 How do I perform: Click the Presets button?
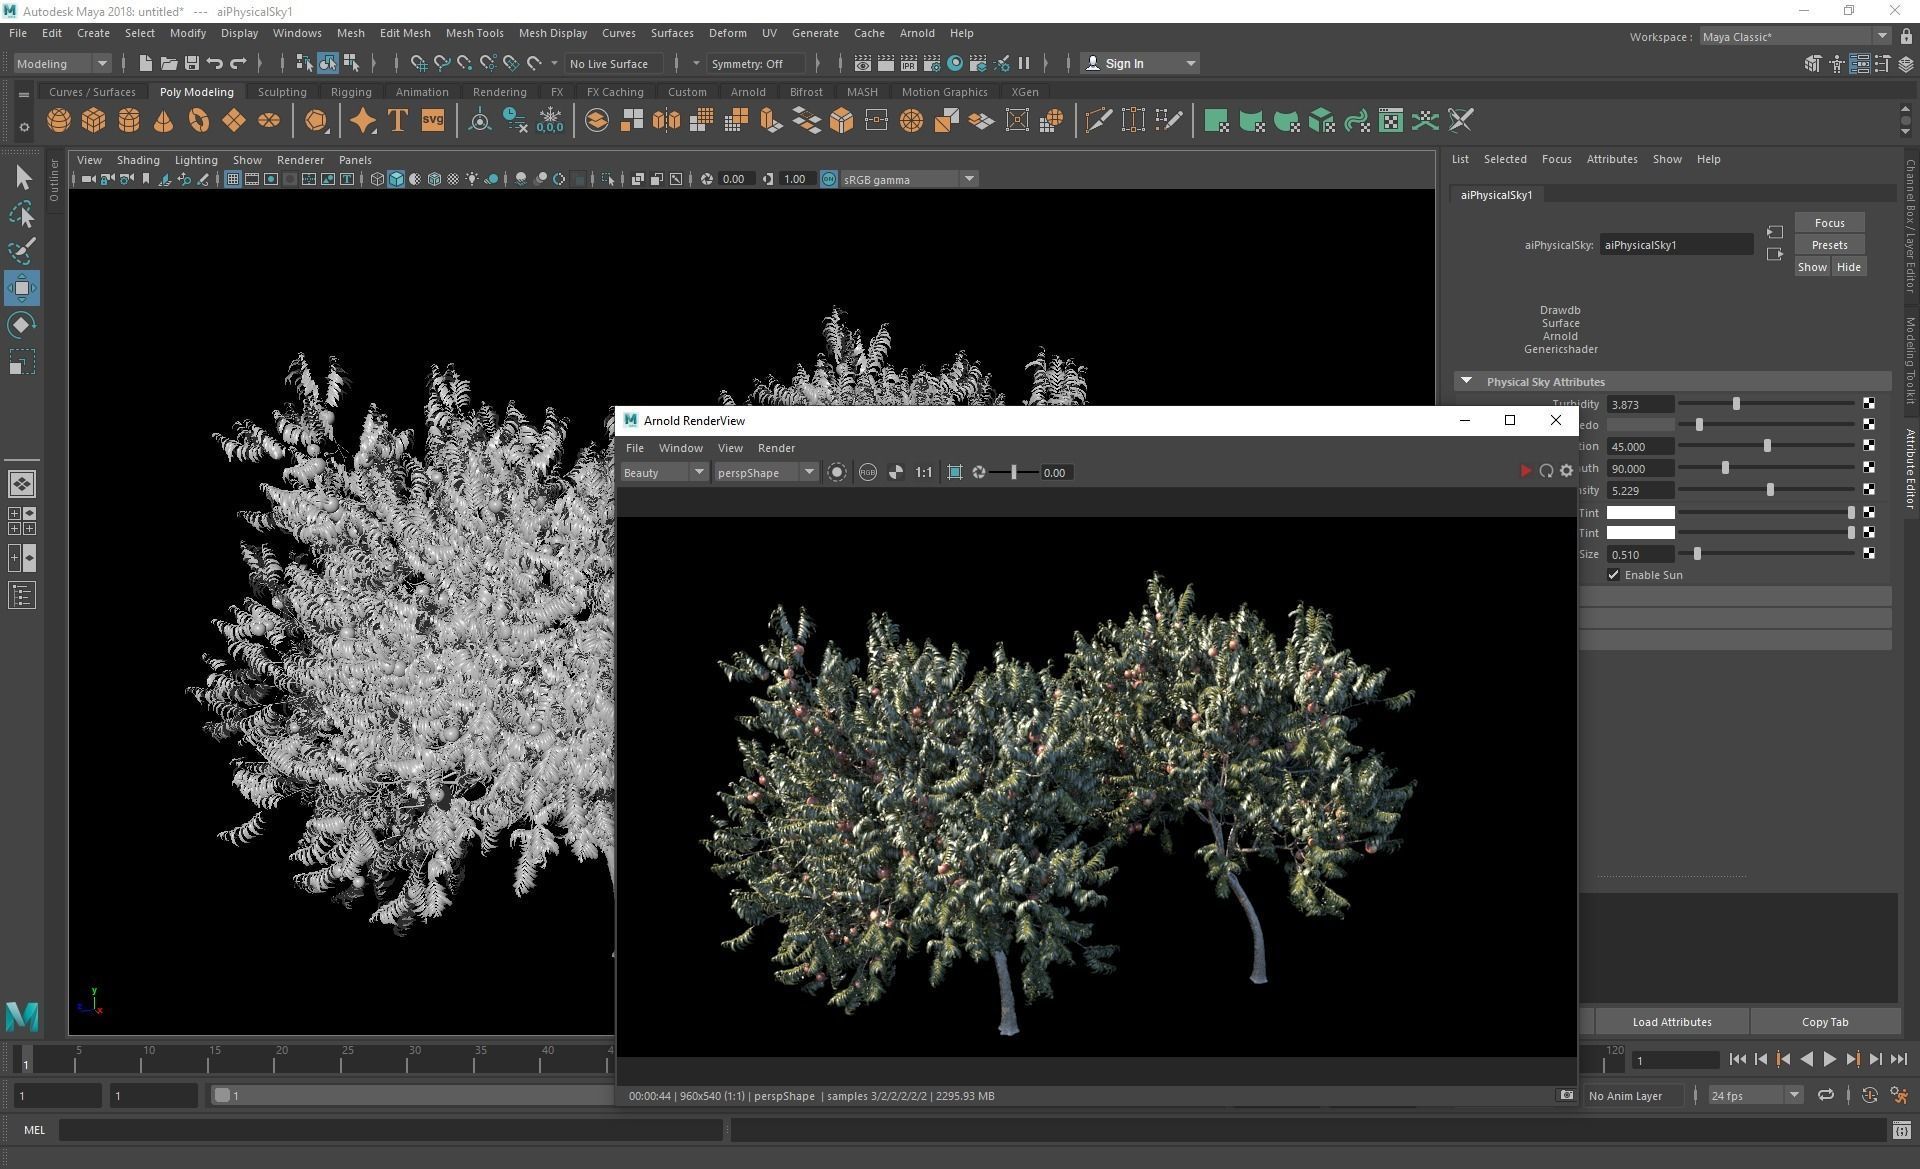tap(1829, 245)
